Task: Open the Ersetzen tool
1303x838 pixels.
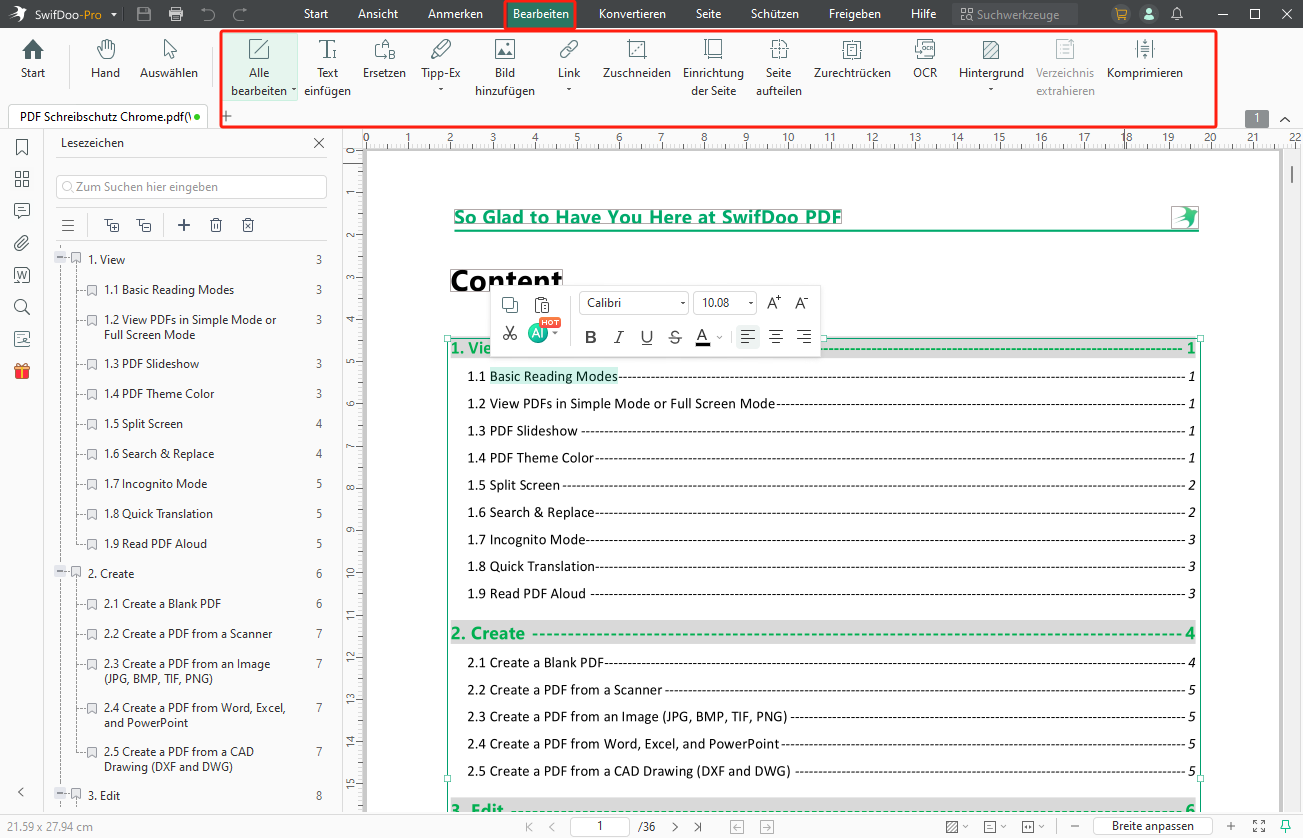Action: pyautogui.click(x=384, y=59)
